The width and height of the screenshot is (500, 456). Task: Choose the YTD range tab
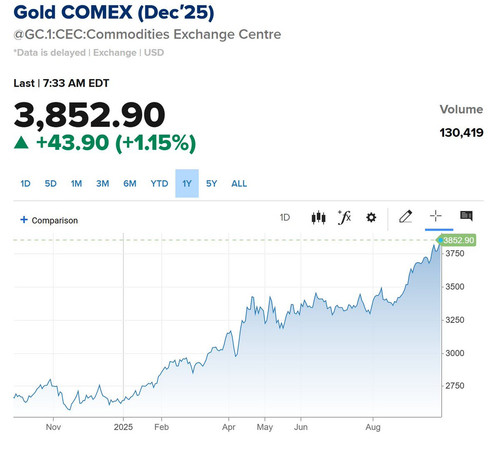coord(159,184)
